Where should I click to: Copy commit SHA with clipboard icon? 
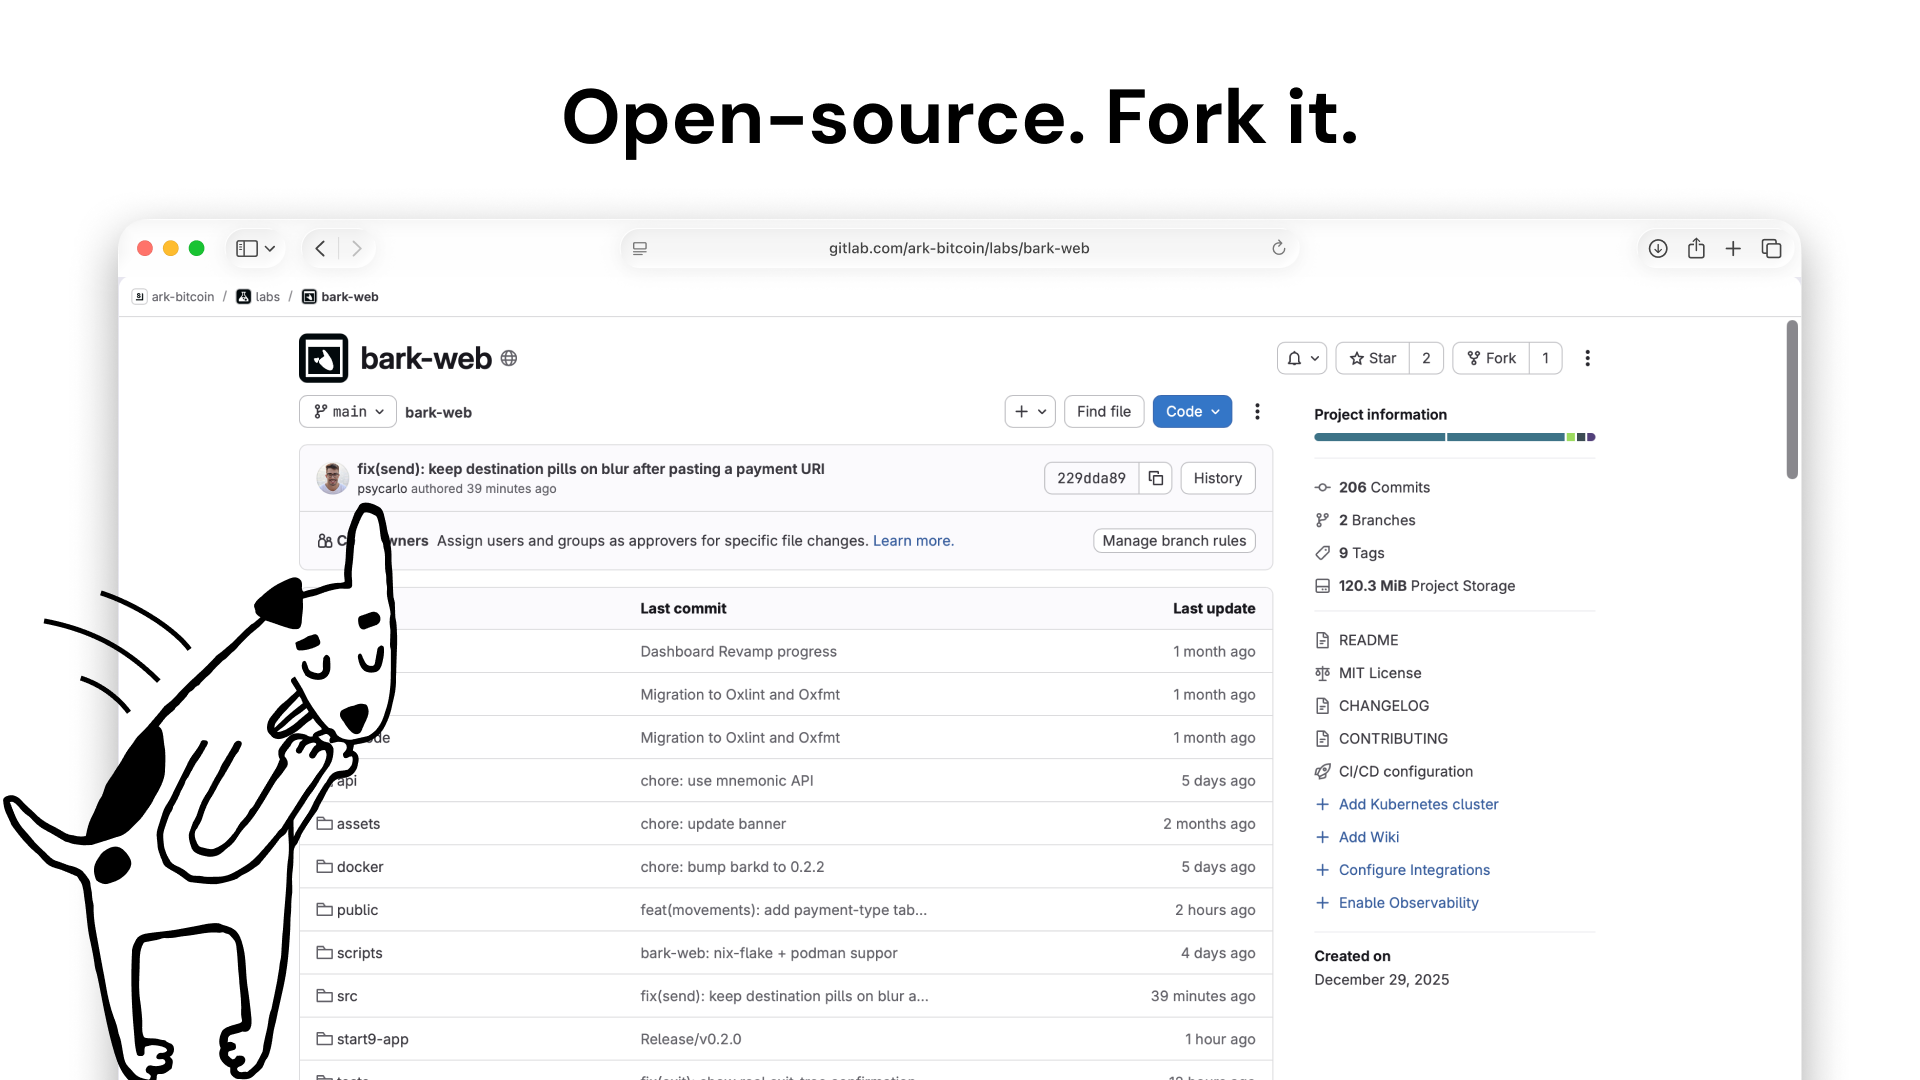[1155, 478]
